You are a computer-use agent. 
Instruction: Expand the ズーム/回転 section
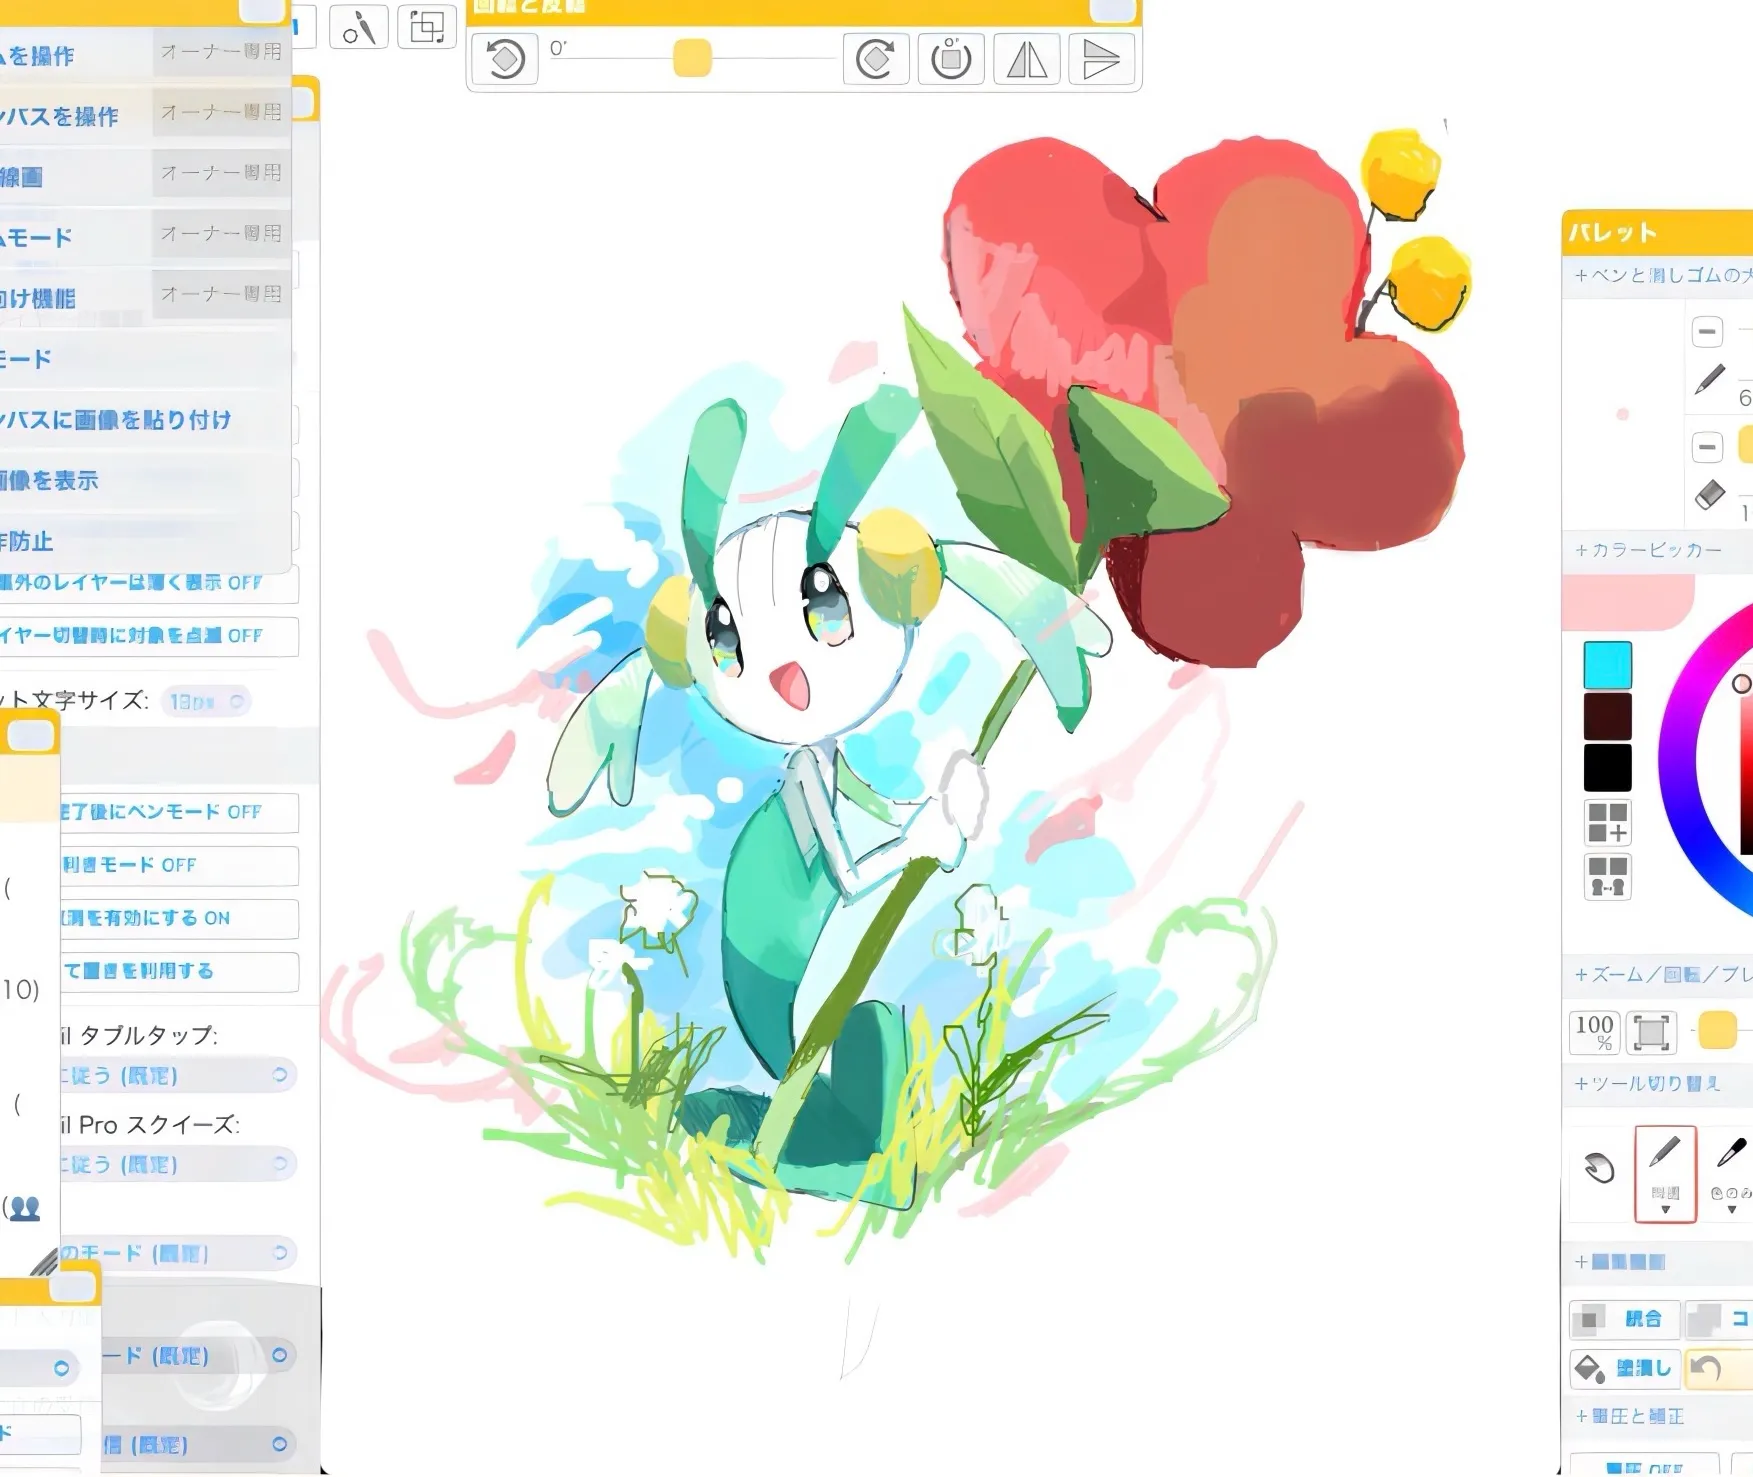pyautogui.click(x=1661, y=974)
